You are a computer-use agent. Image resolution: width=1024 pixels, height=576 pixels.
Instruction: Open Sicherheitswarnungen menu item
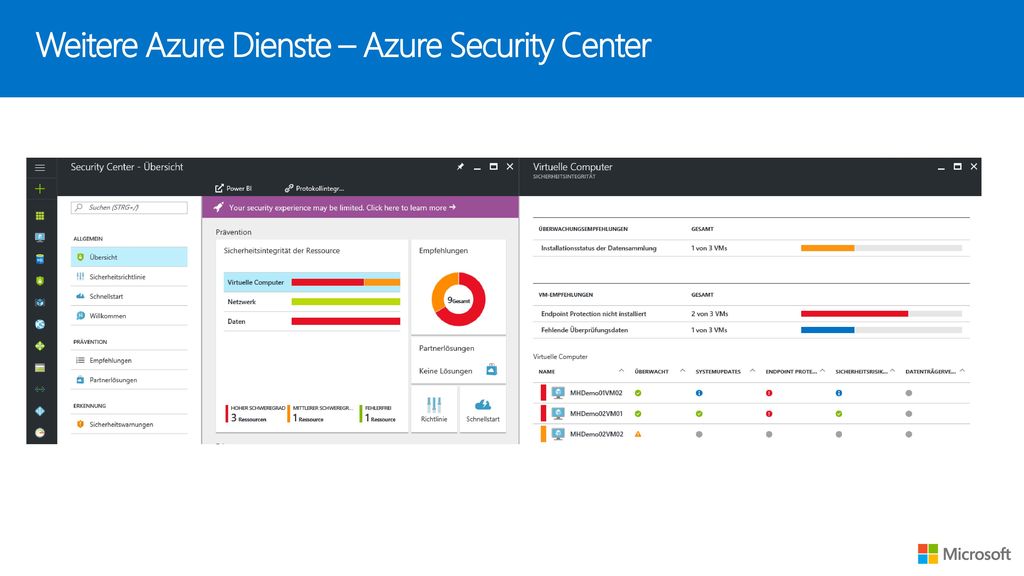[x=129, y=424]
